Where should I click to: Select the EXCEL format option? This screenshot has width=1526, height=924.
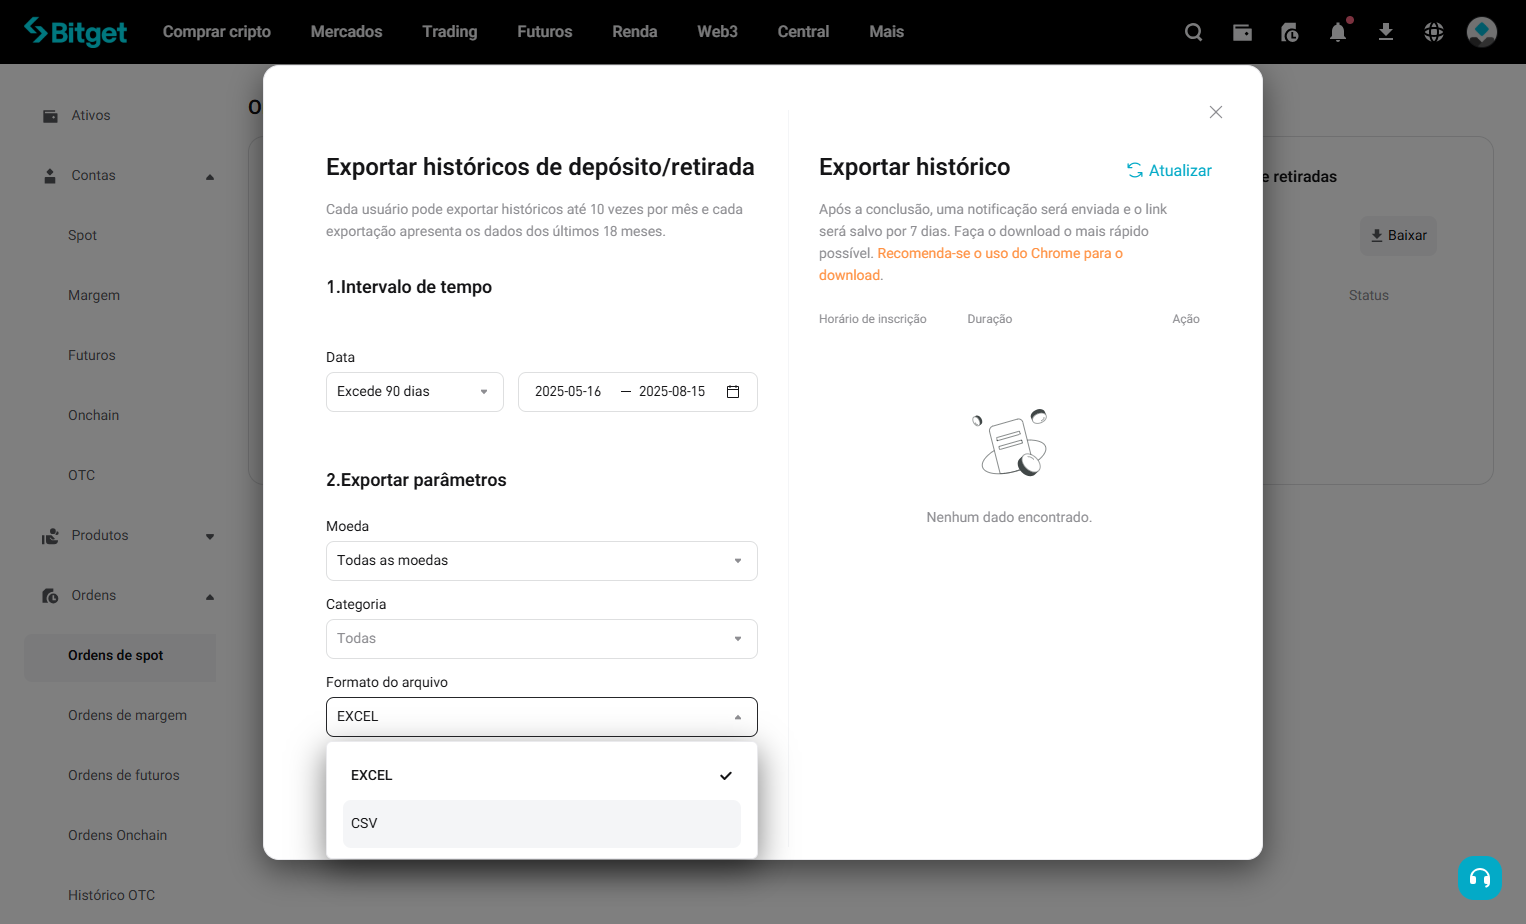tap(542, 776)
